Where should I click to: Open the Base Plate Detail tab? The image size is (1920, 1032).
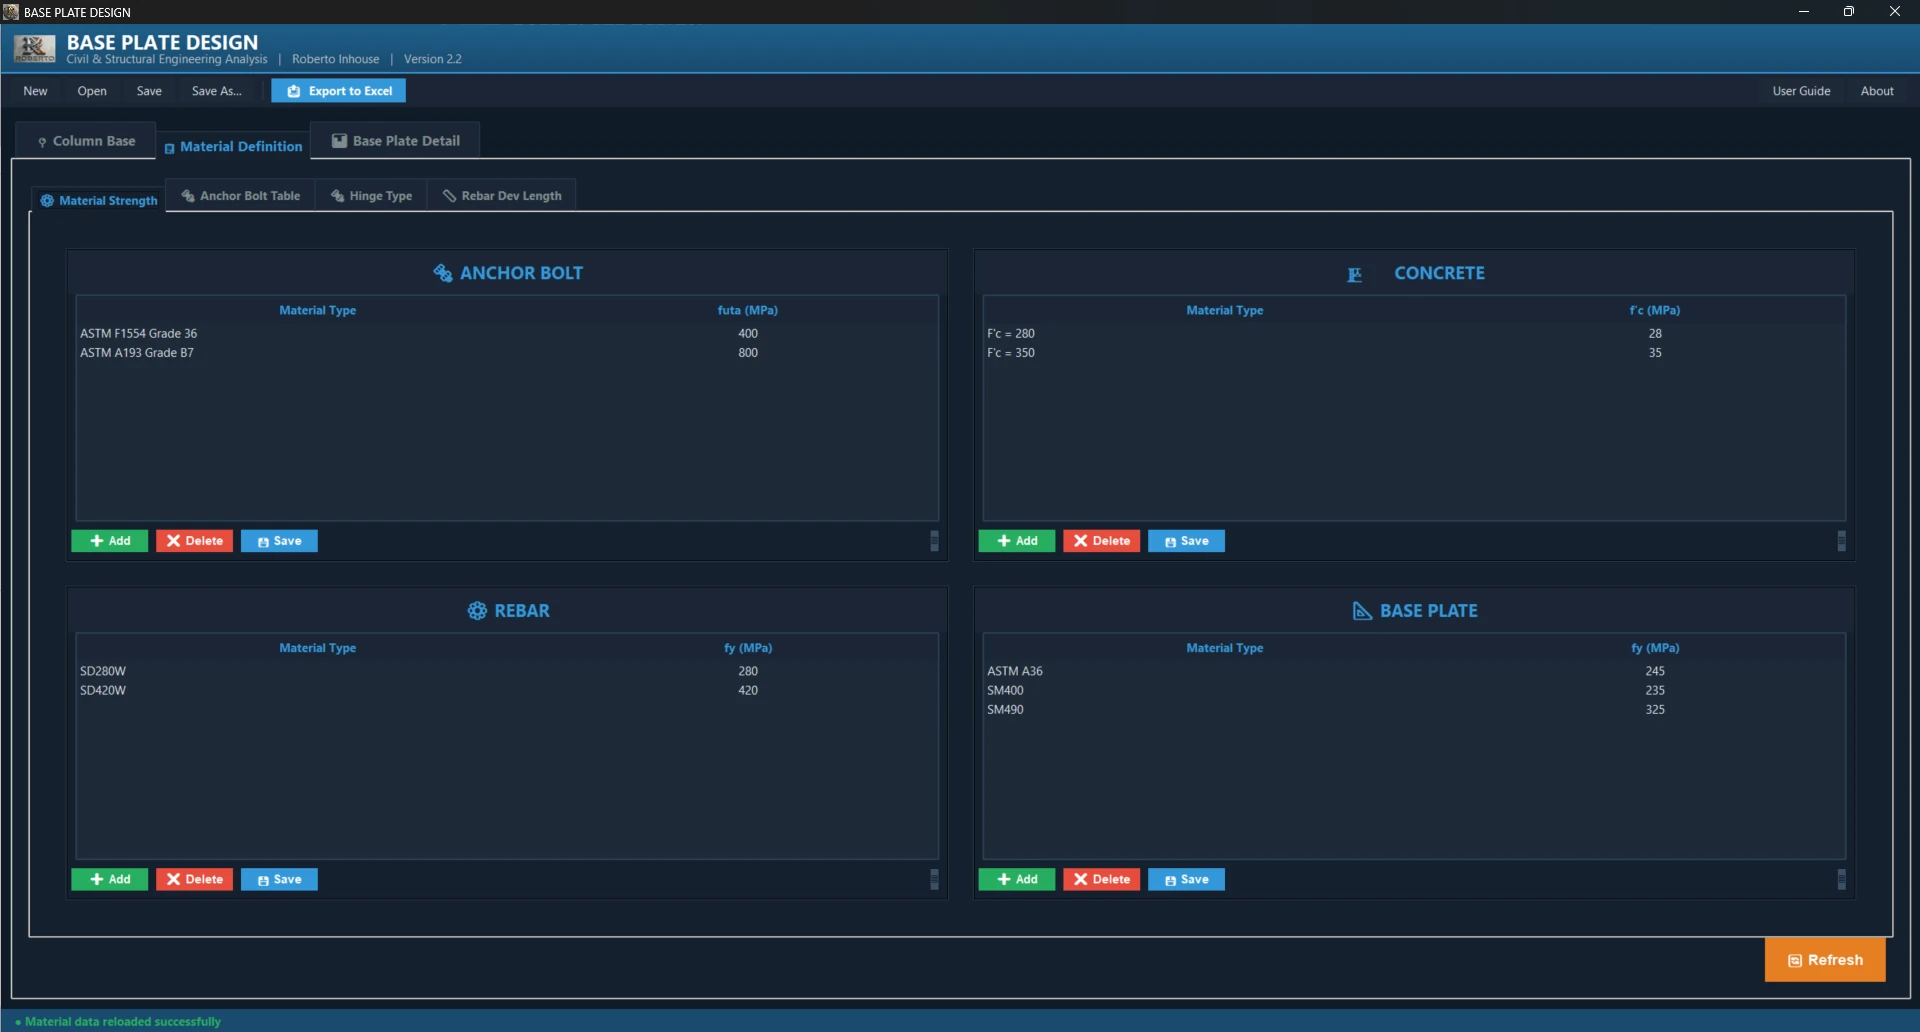point(396,141)
